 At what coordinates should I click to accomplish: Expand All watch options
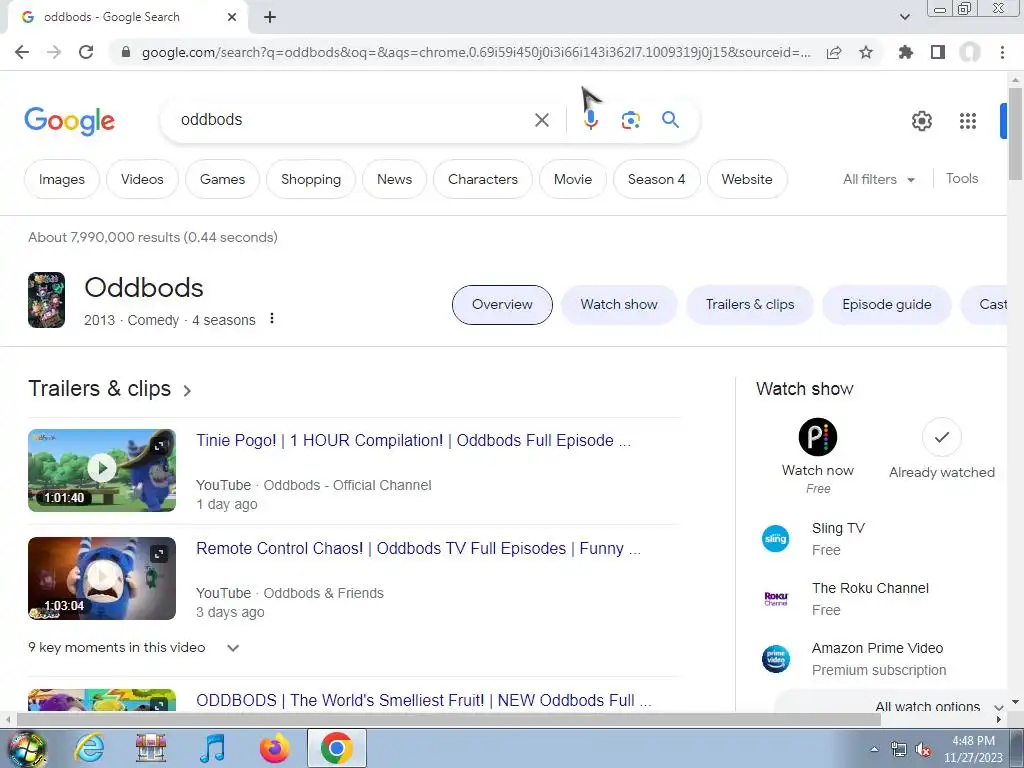click(938, 707)
